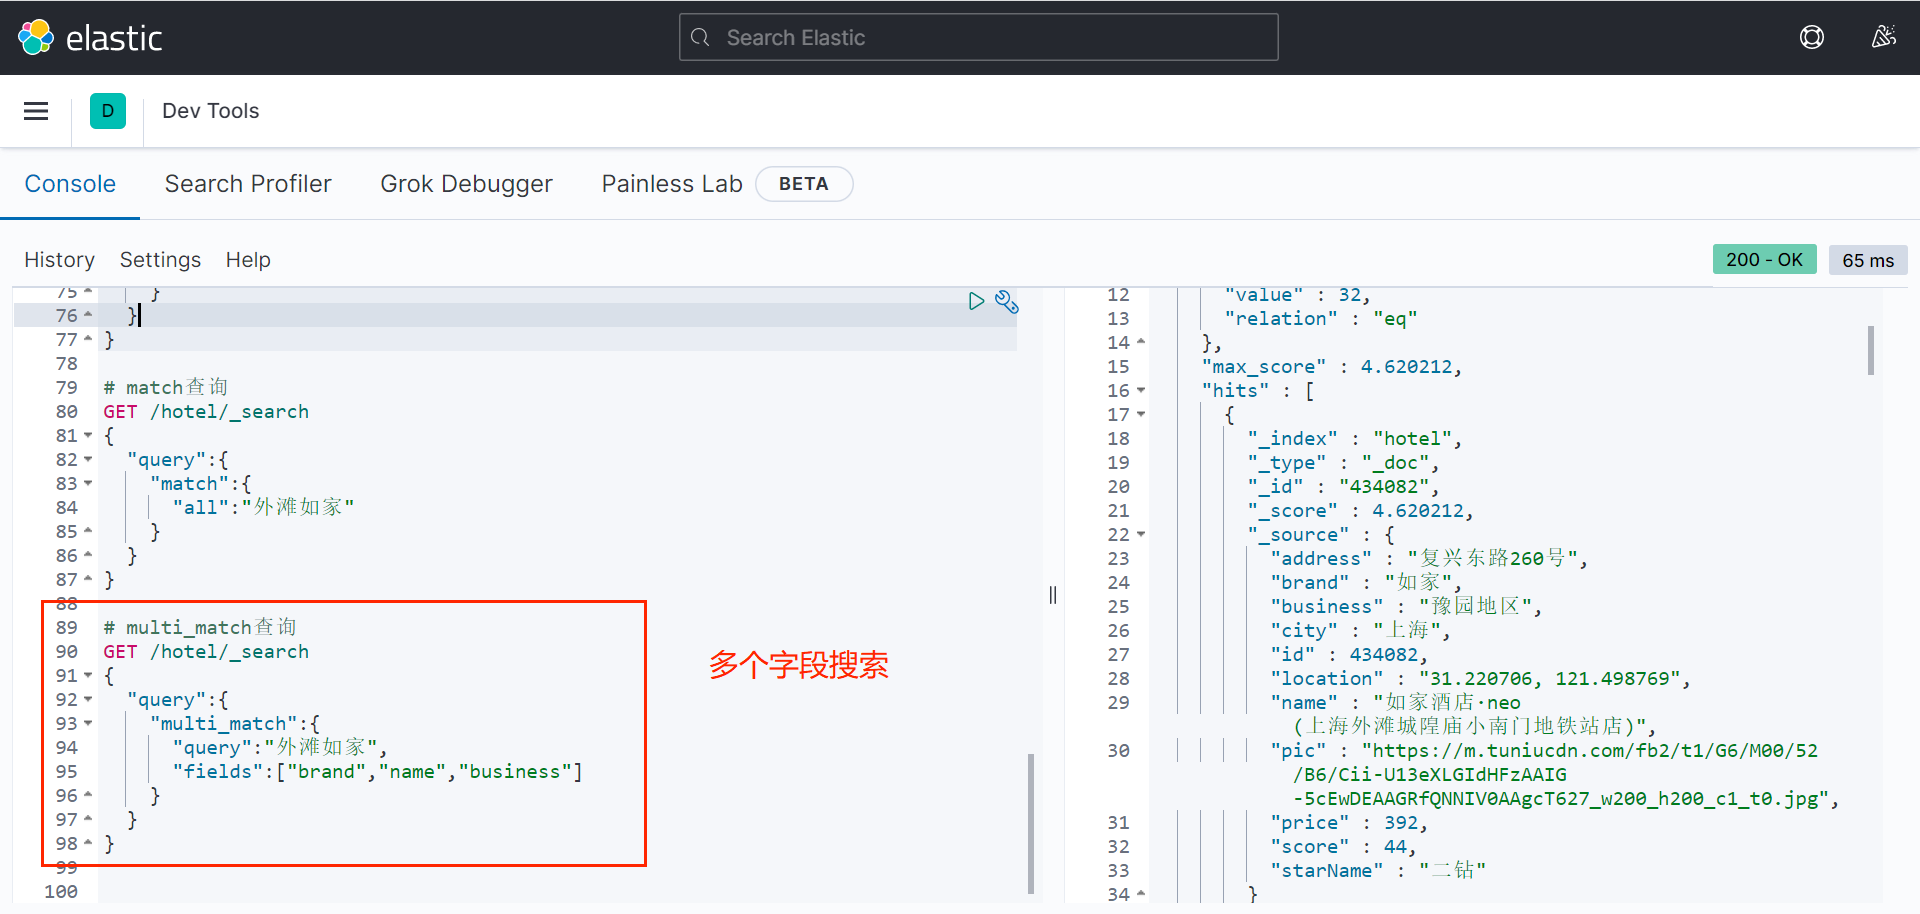Click the "_index" : "hotel" line
Screen dimensions: 1920x914
click(1355, 439)
